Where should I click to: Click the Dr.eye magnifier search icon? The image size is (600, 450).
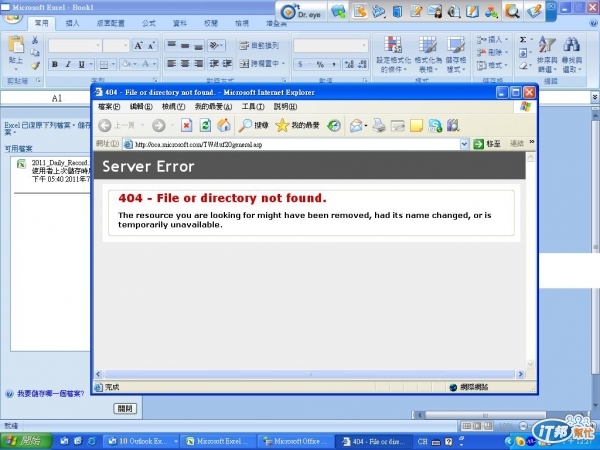tap(512, 11)
